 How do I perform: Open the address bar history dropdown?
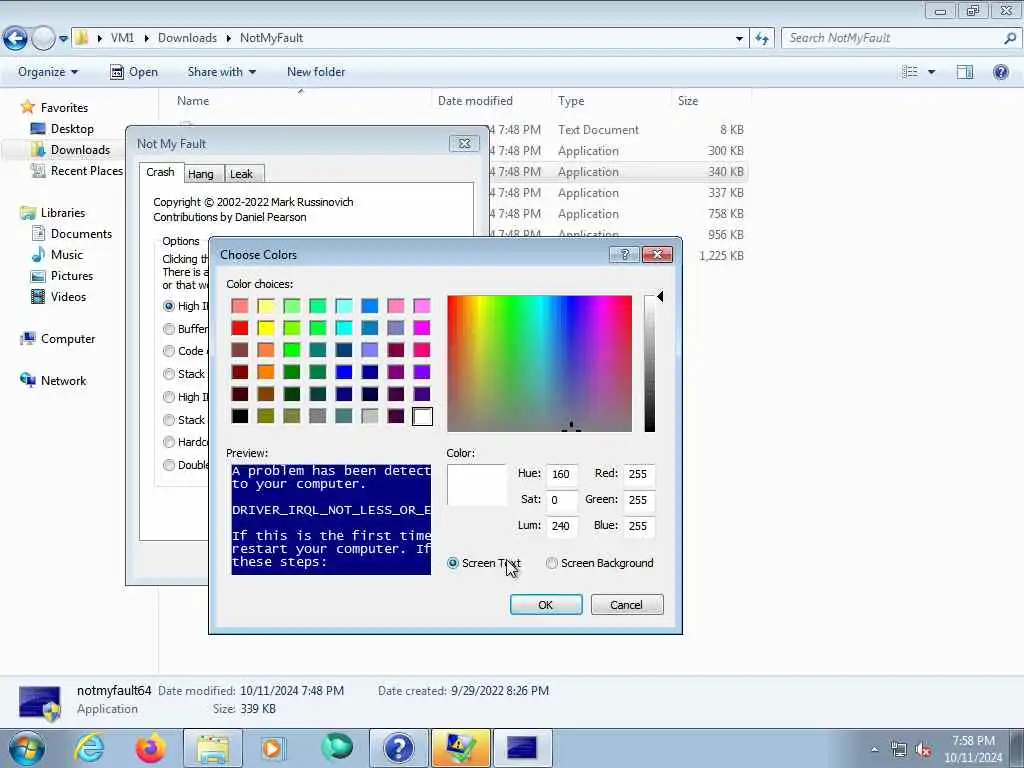(739, 39)
